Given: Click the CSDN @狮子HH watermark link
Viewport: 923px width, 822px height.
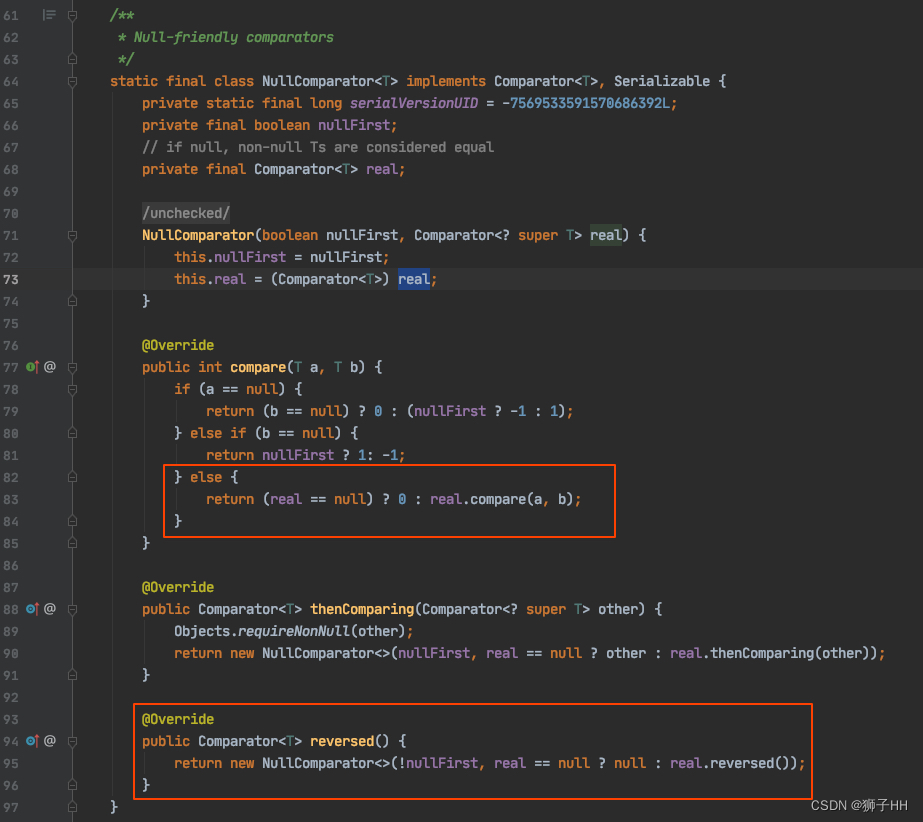Looking at the screenshot, I should pos(862,806).
